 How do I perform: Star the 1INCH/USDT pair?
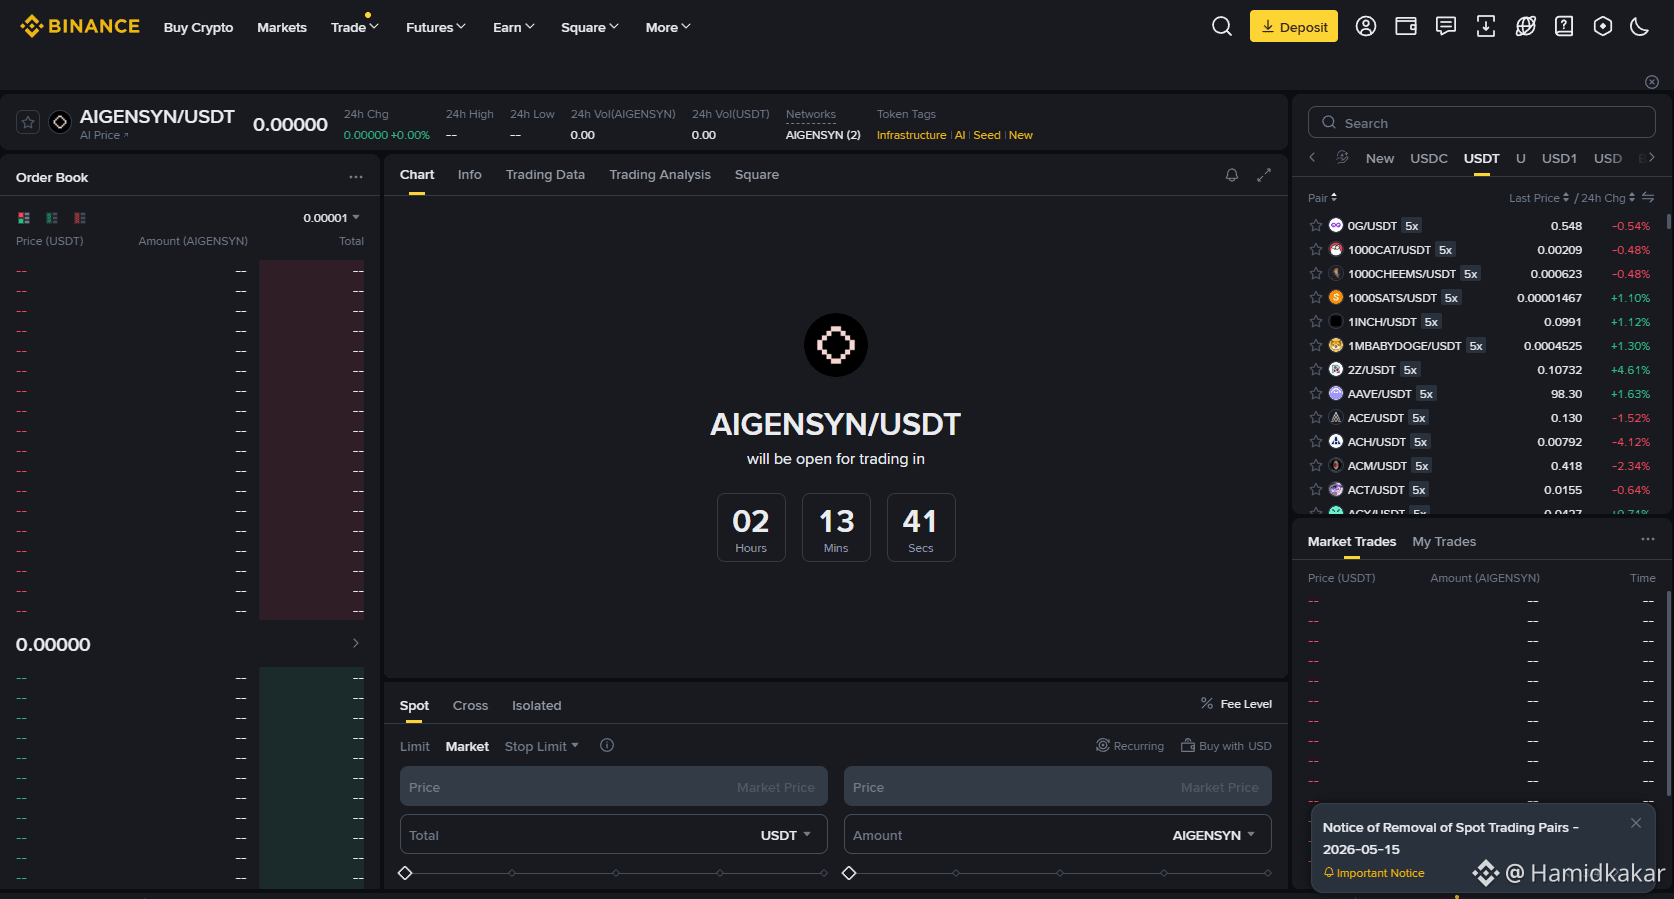point(1316,322)
